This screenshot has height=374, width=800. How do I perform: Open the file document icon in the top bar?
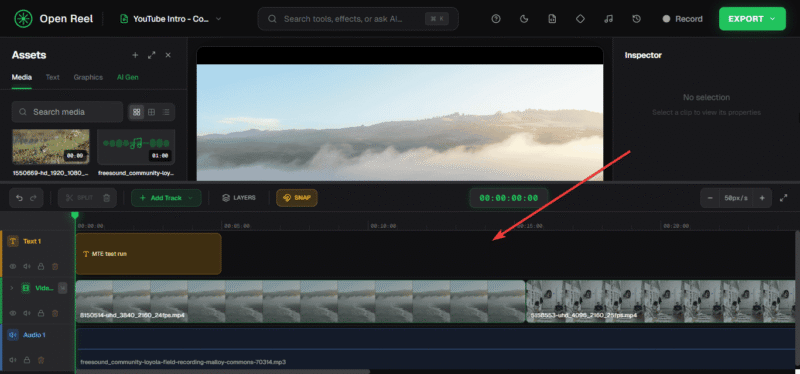552,19
